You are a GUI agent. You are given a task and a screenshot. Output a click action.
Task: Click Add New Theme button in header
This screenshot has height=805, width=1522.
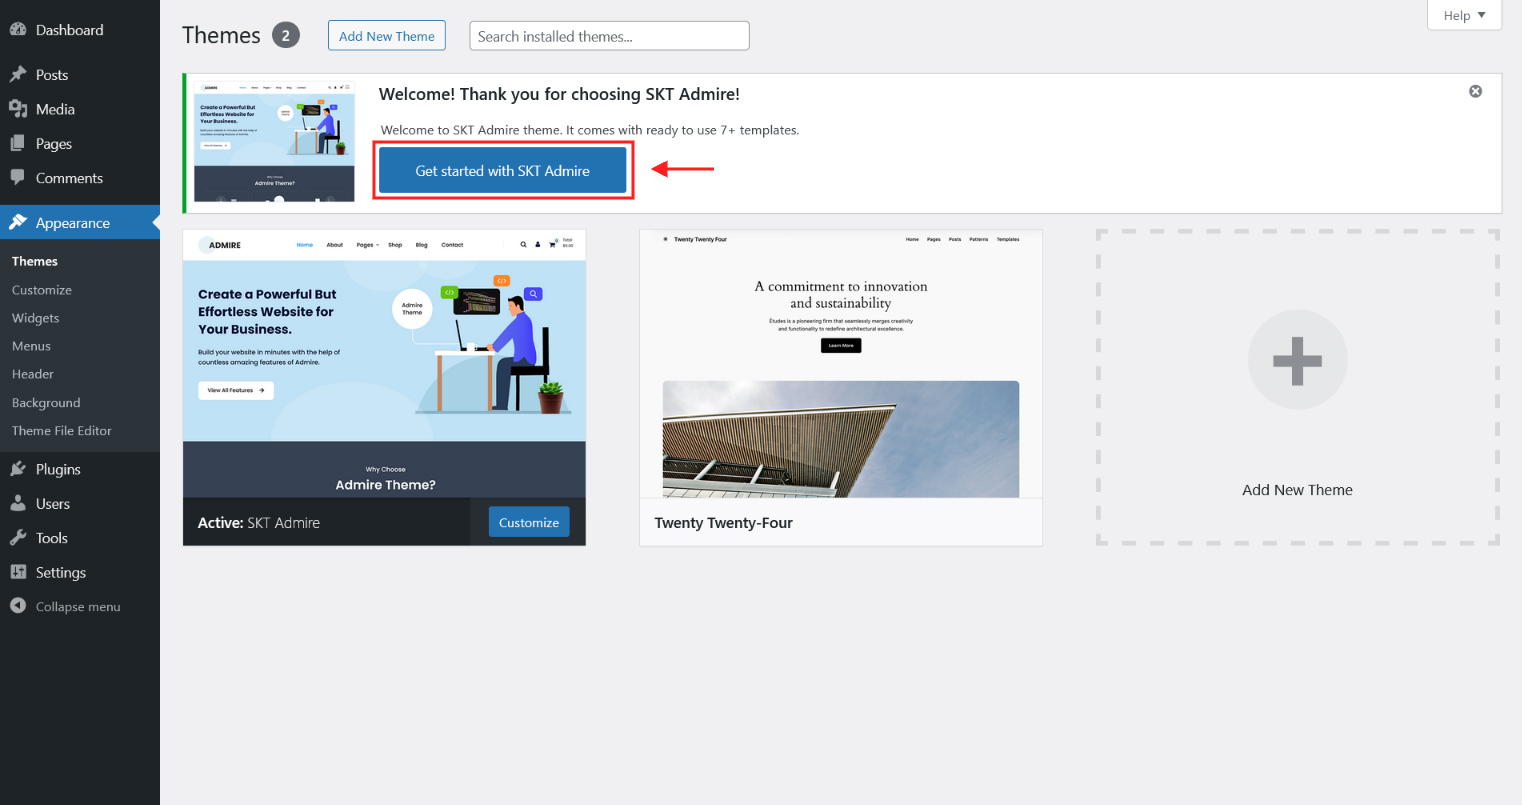pyautogui.click(x=387, y=36)
